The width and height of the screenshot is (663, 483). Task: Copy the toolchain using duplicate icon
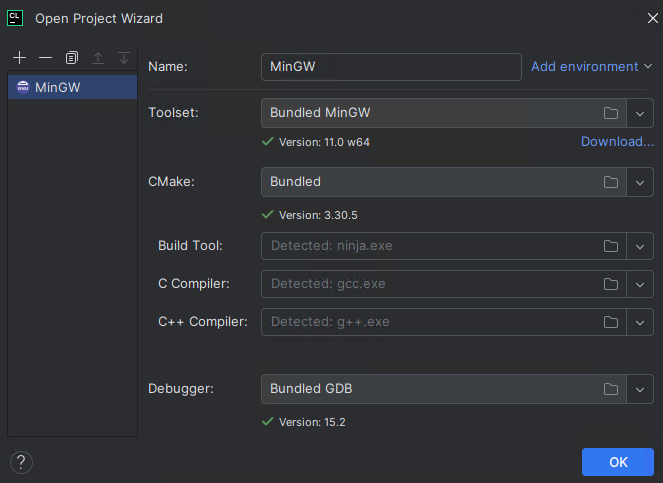(x=71, y=58)
